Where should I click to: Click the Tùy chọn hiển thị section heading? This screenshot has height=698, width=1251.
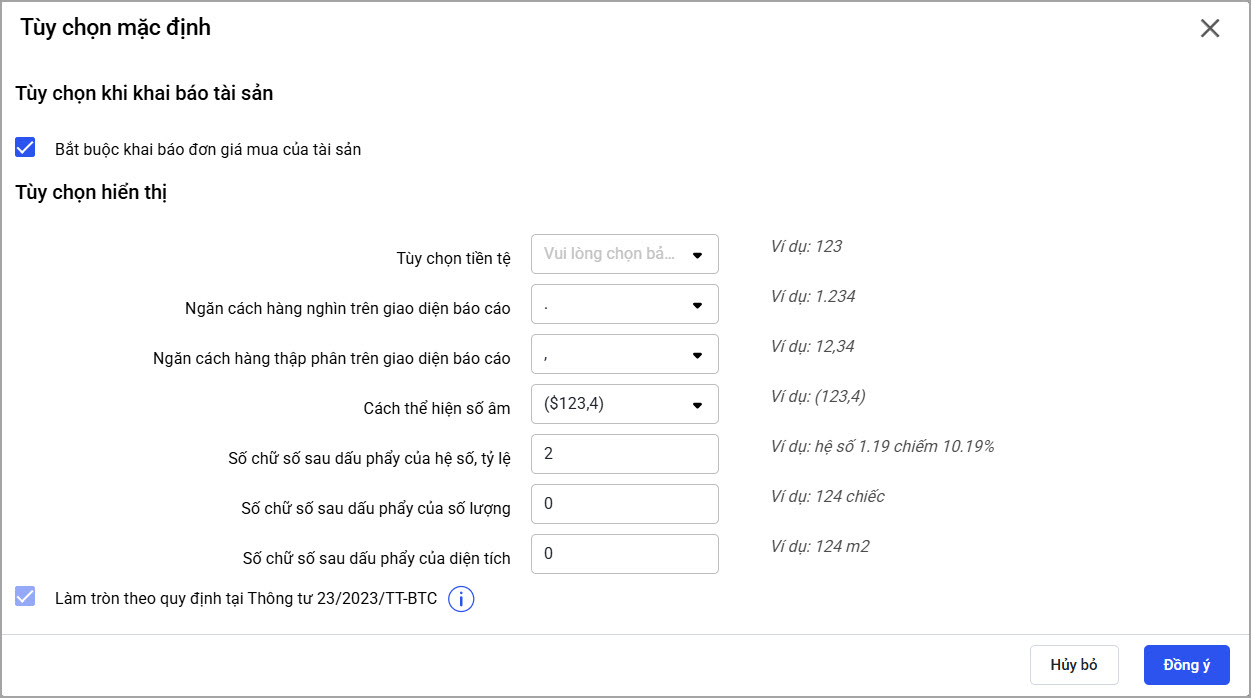[91, 193]
